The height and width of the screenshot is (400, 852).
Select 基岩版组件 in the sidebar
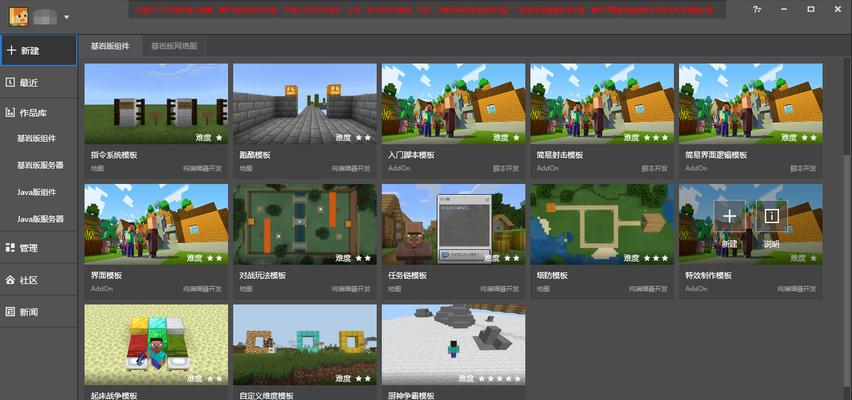tap(36, 139)
